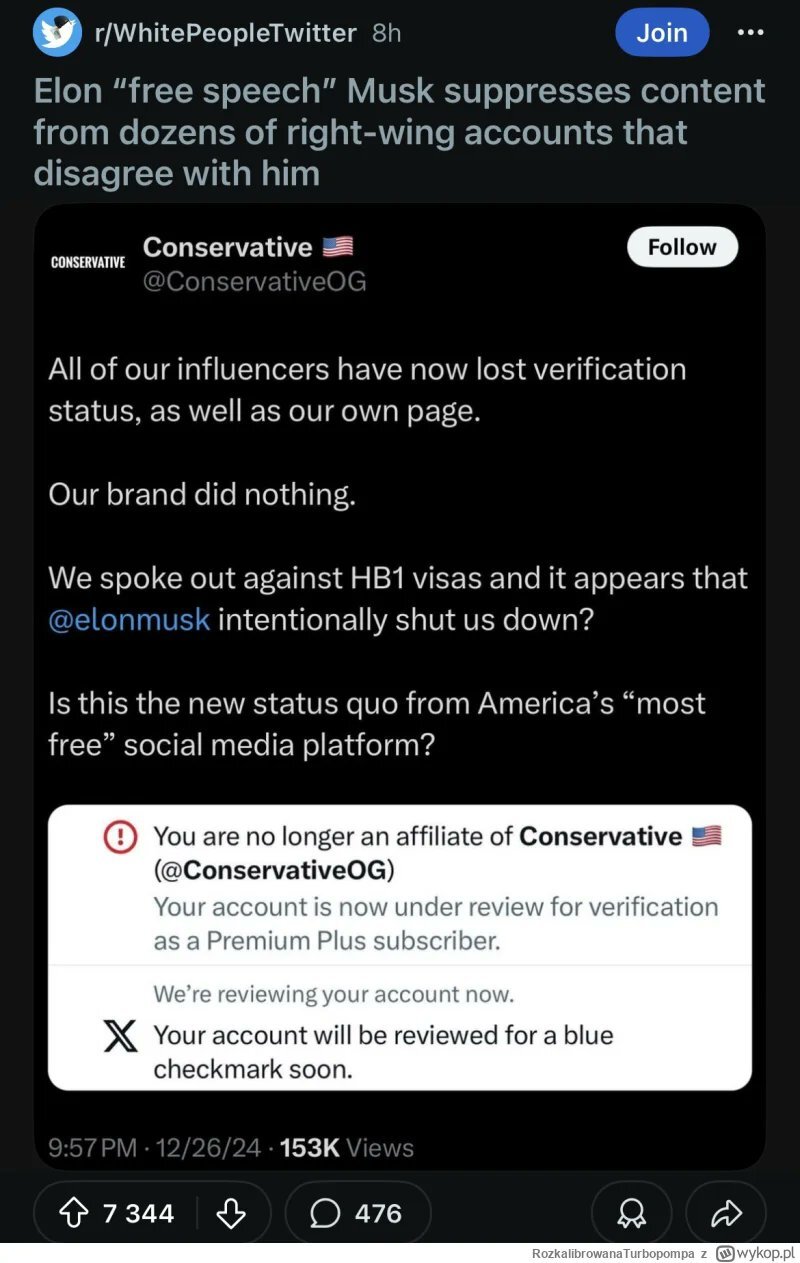Click the 153K Views count

[x=346, y=1148]
